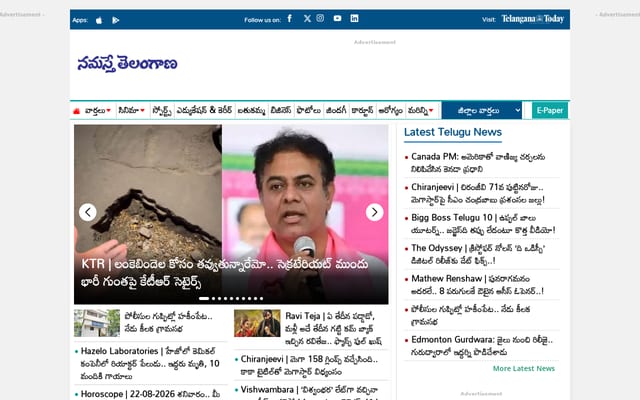Read the Hazelo Laboratories article
This screenshot has height=400, width=640.
point(150,363)
